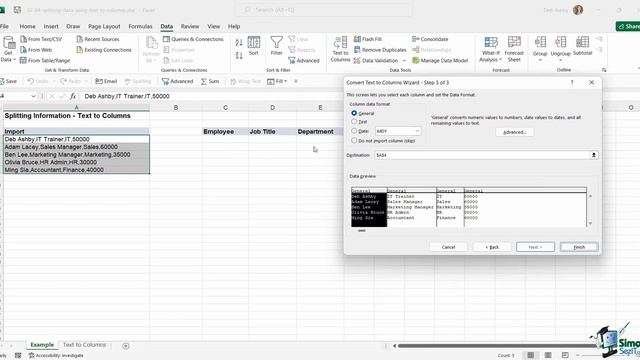The width and height of the screenshot is (640, 360).
Task: Select the General column data format
Action: click(354, 113)
